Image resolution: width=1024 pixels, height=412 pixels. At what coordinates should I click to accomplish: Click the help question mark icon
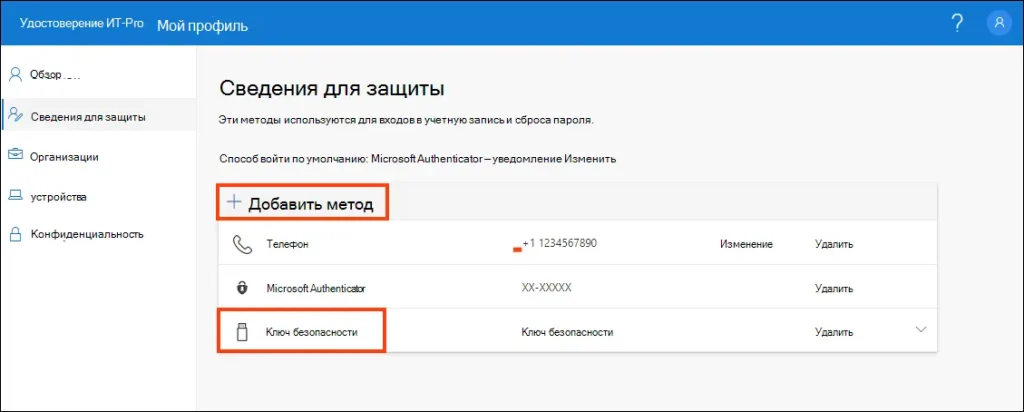pos(957,24)
